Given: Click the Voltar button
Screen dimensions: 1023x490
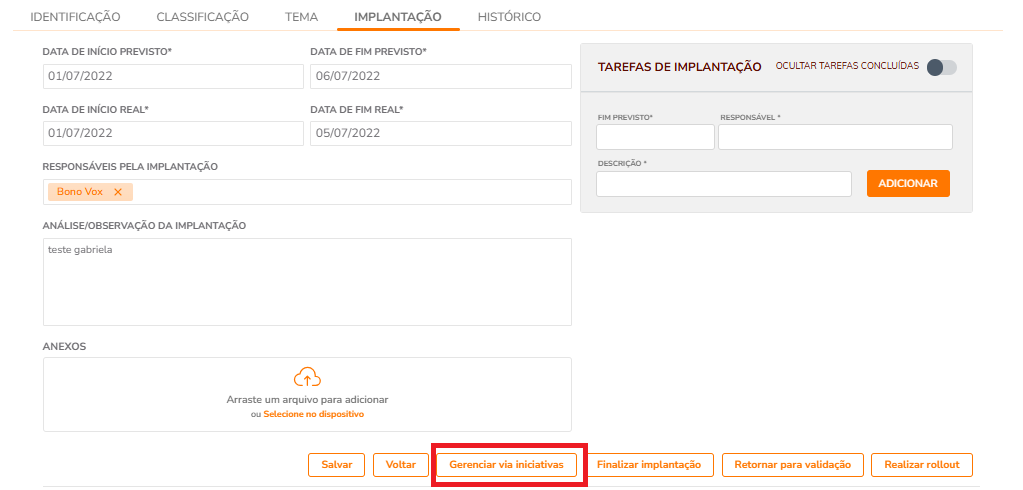Looking at the screenshot, I should click(401, 465).
